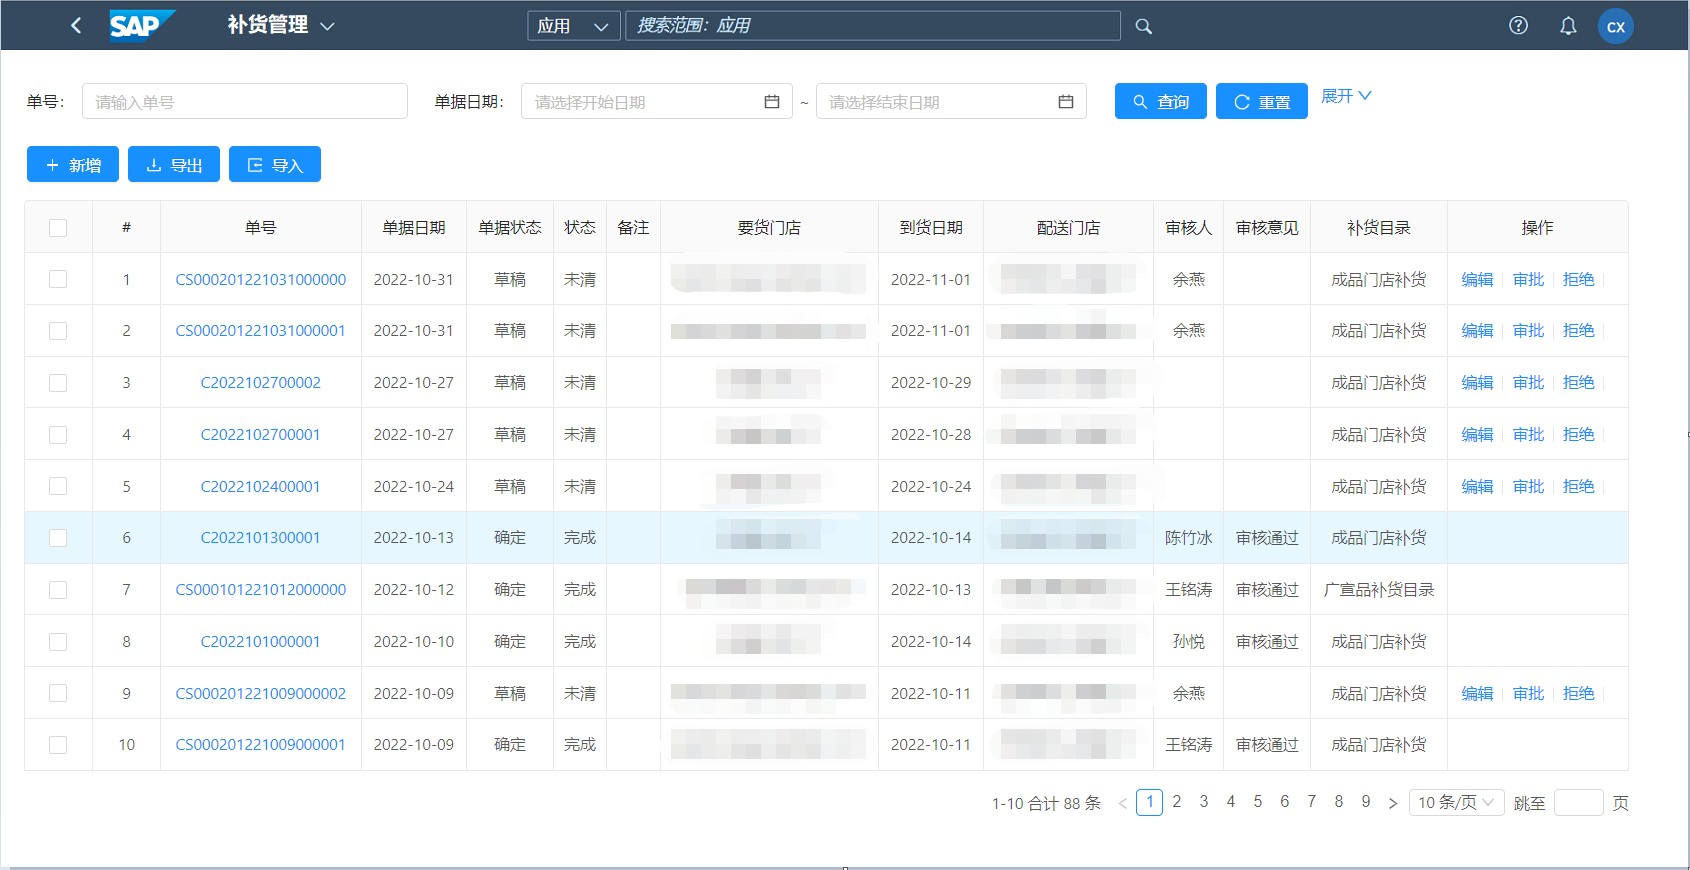Check the checkbox for row 1
1690x870 pixels.
[x=58, y=279]
